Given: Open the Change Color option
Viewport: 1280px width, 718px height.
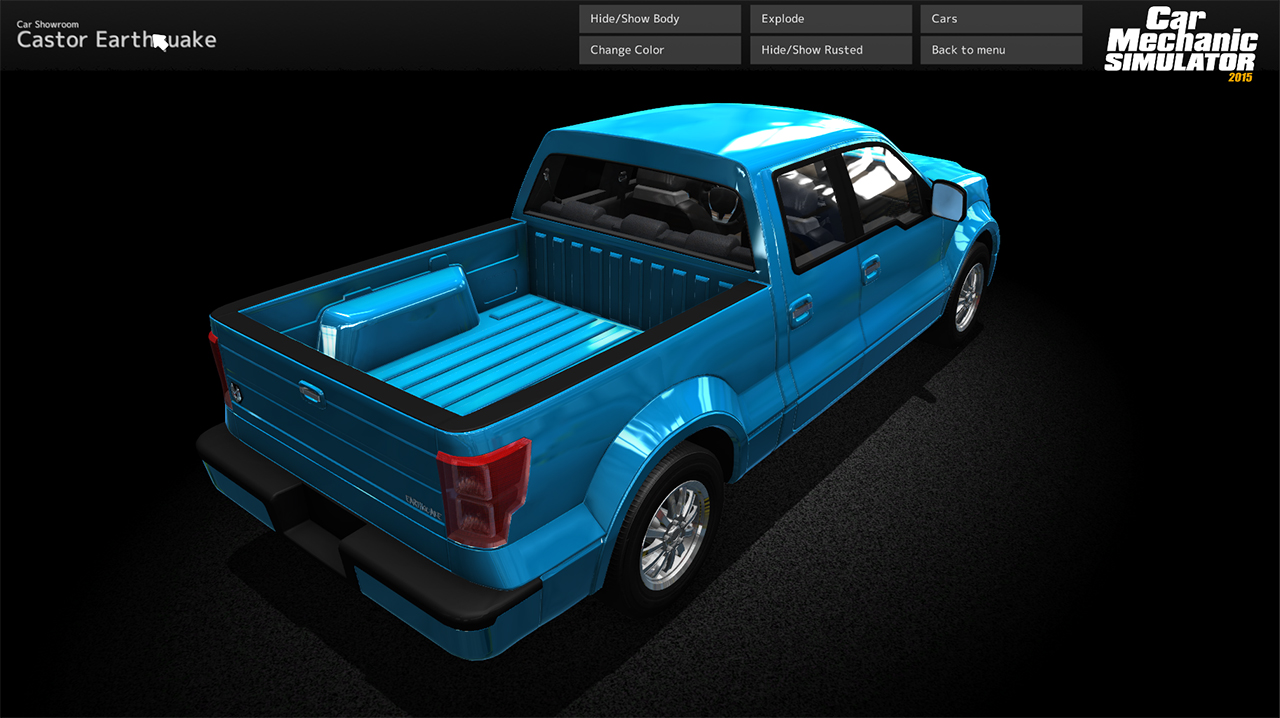Looking at the screenshot, I should [660, 50].
